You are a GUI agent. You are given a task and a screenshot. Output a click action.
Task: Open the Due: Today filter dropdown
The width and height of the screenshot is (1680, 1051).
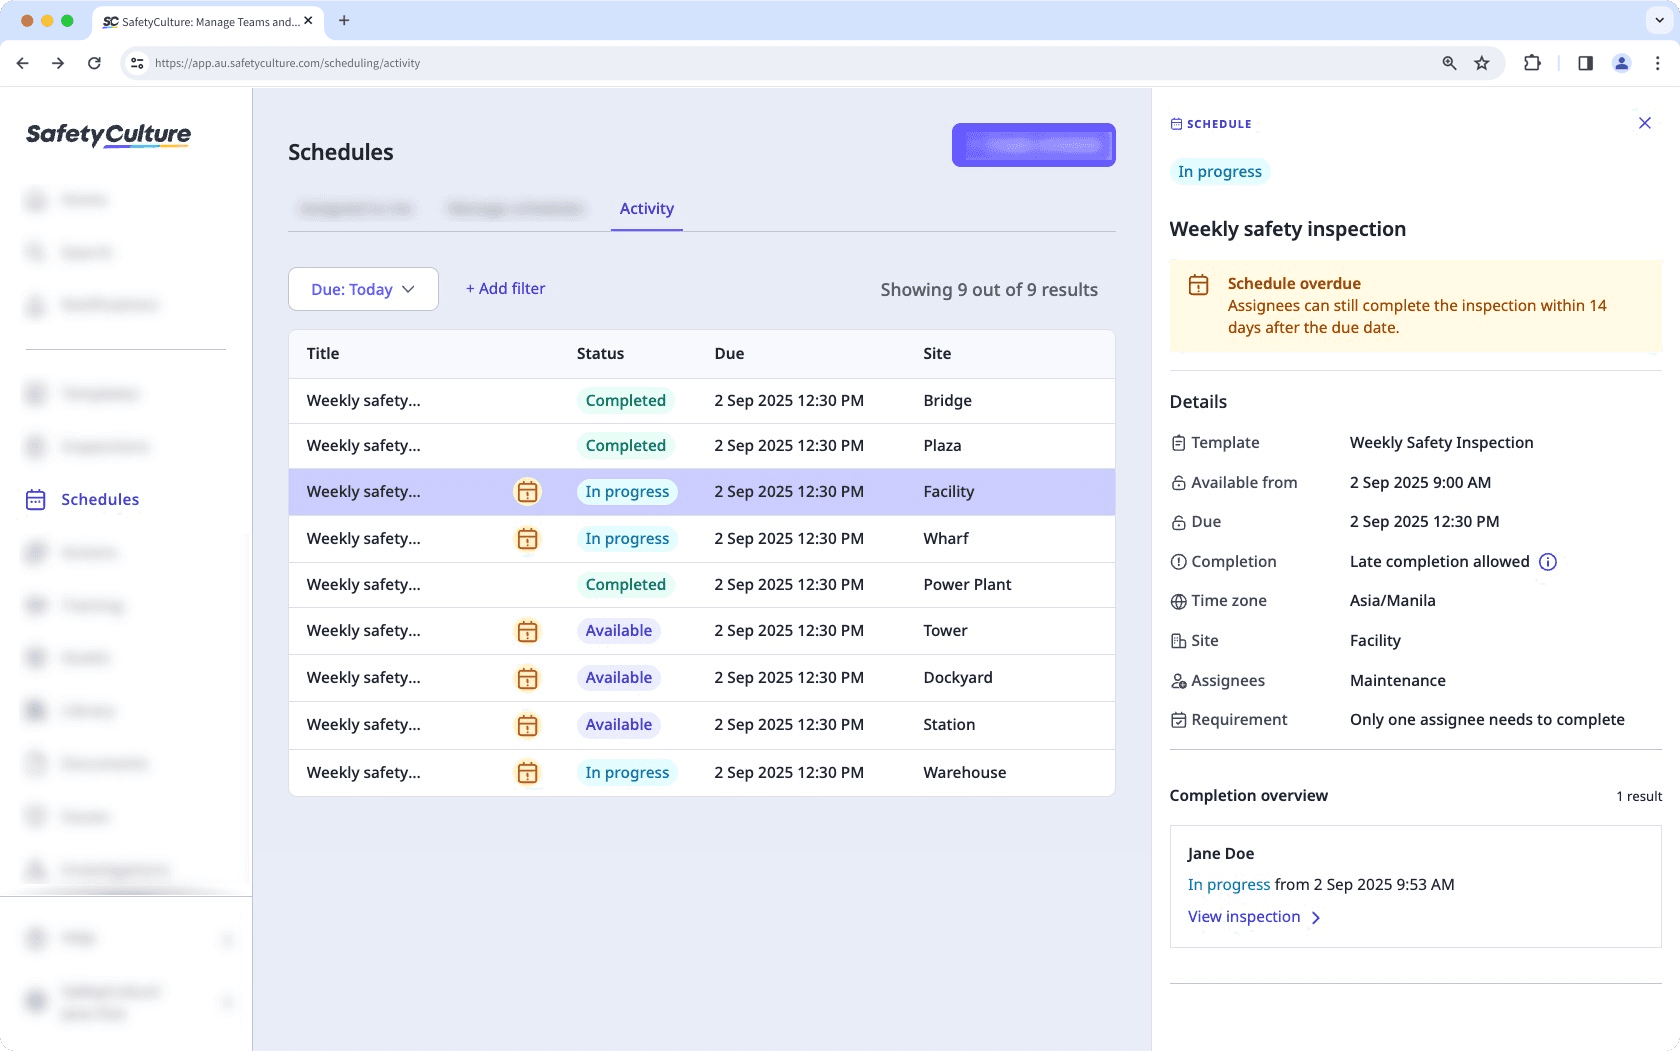pyautogui.click(x=362, y=289)
